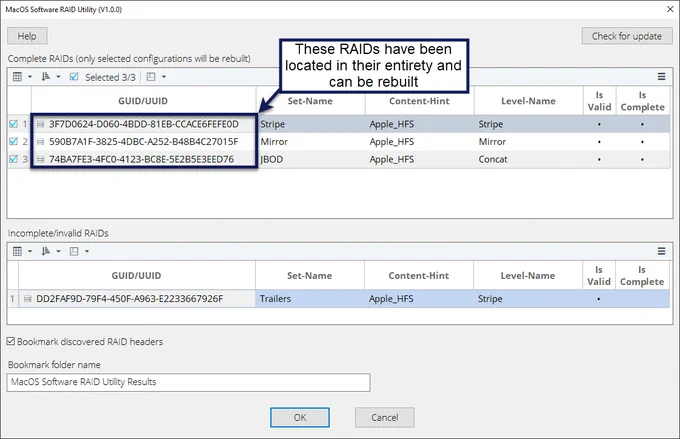This screenshot has width=680, height=439.
Task: Click column layout icon in Incomplete RAIDs toolbar
Action: coord(74,251)
